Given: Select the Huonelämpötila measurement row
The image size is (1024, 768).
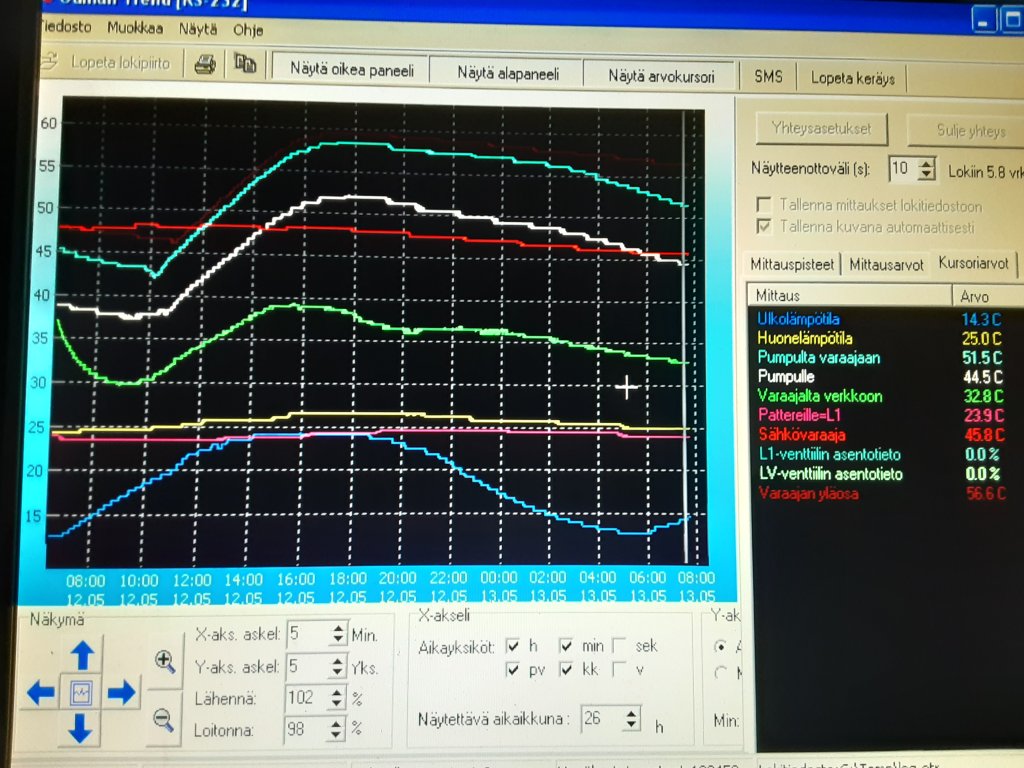Looking at the screenshot, I should pos(882,338).
